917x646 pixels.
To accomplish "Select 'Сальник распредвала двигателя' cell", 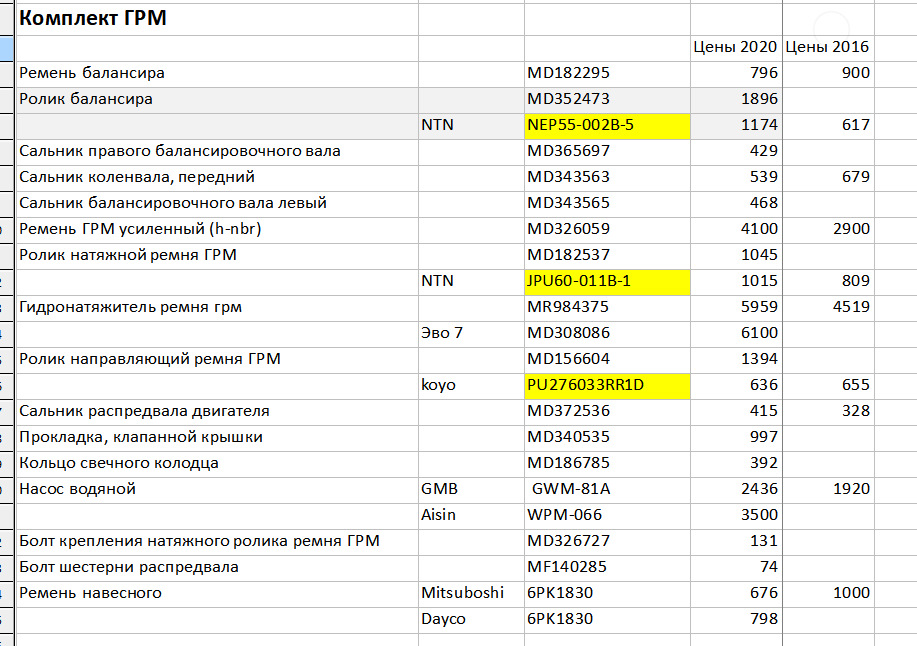I will point(217,412).
